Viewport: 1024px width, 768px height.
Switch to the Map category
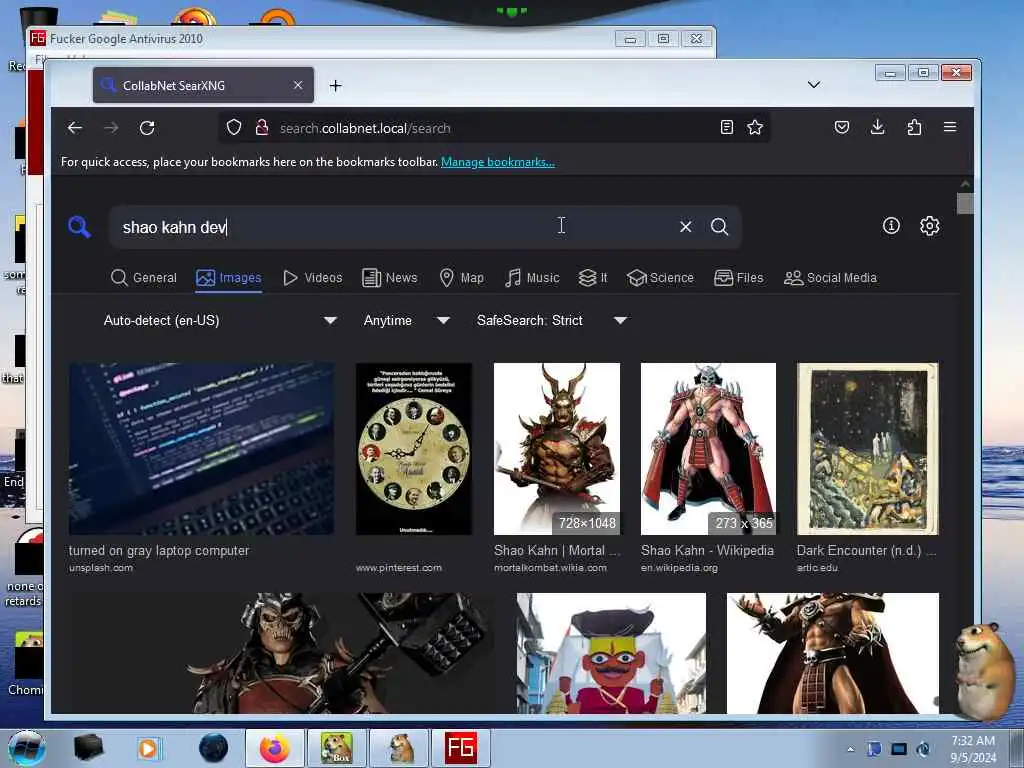point(462,278)
